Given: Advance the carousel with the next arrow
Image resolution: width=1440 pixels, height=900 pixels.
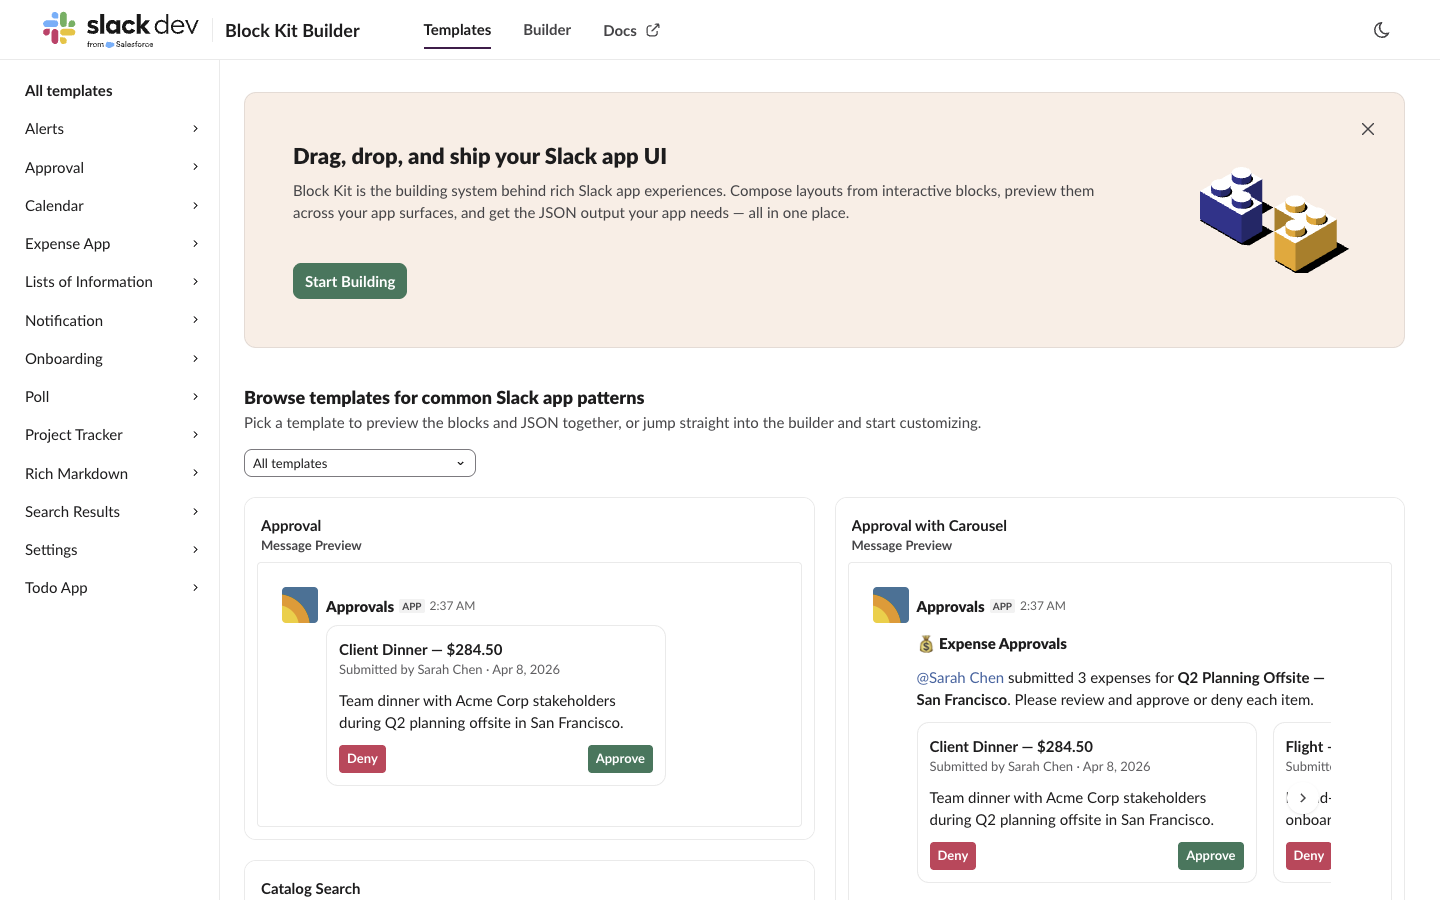Looking at the screenshot, I should 1303,798.
